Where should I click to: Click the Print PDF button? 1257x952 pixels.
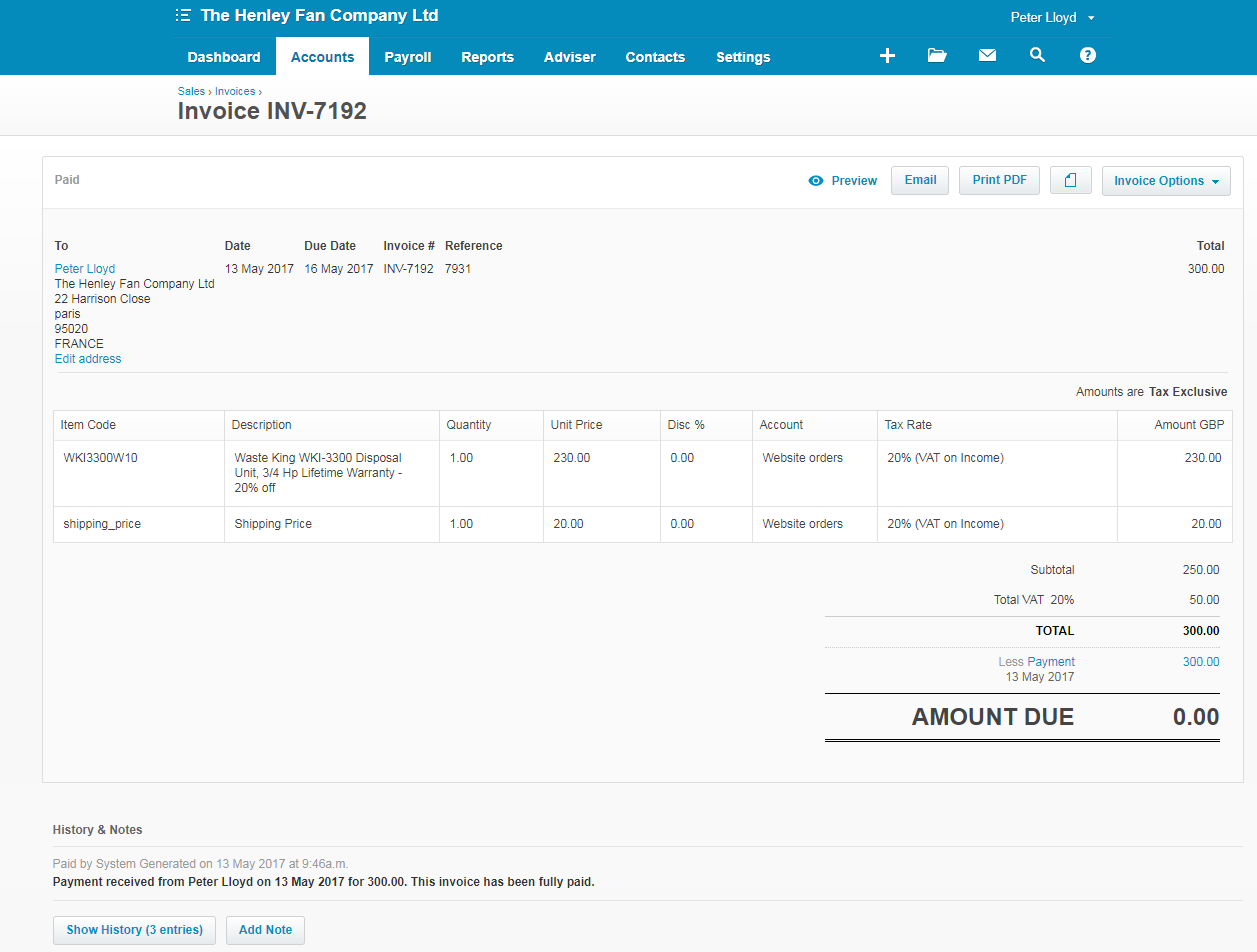[999, 181]
